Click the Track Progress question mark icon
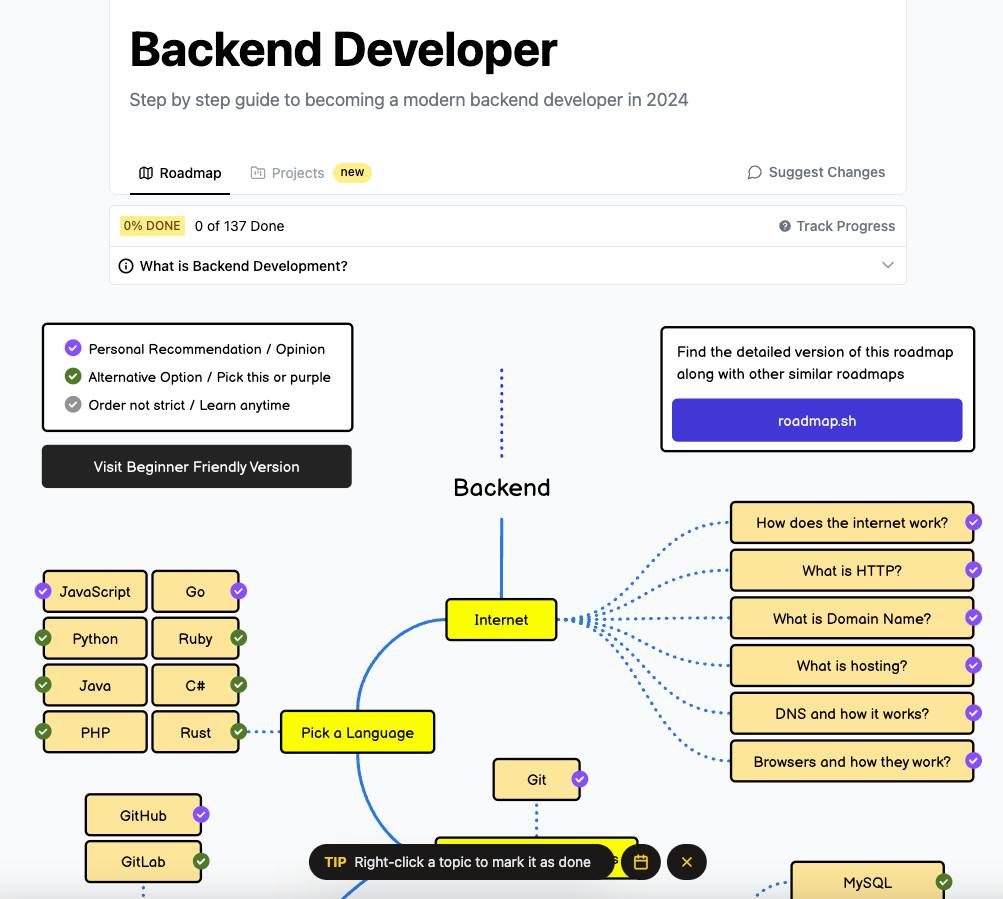 click(785, 226)
